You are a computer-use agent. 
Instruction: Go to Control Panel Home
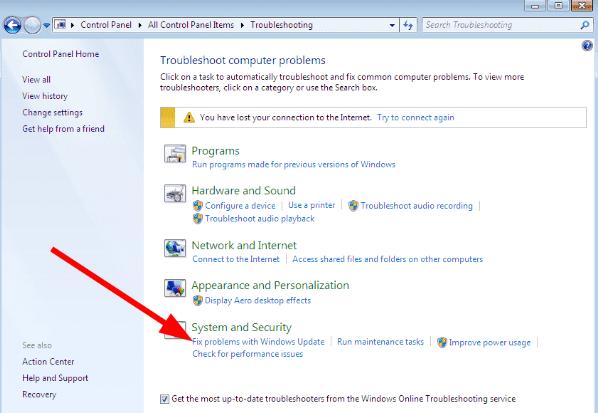pyautogui.click(x=61, y=54)
